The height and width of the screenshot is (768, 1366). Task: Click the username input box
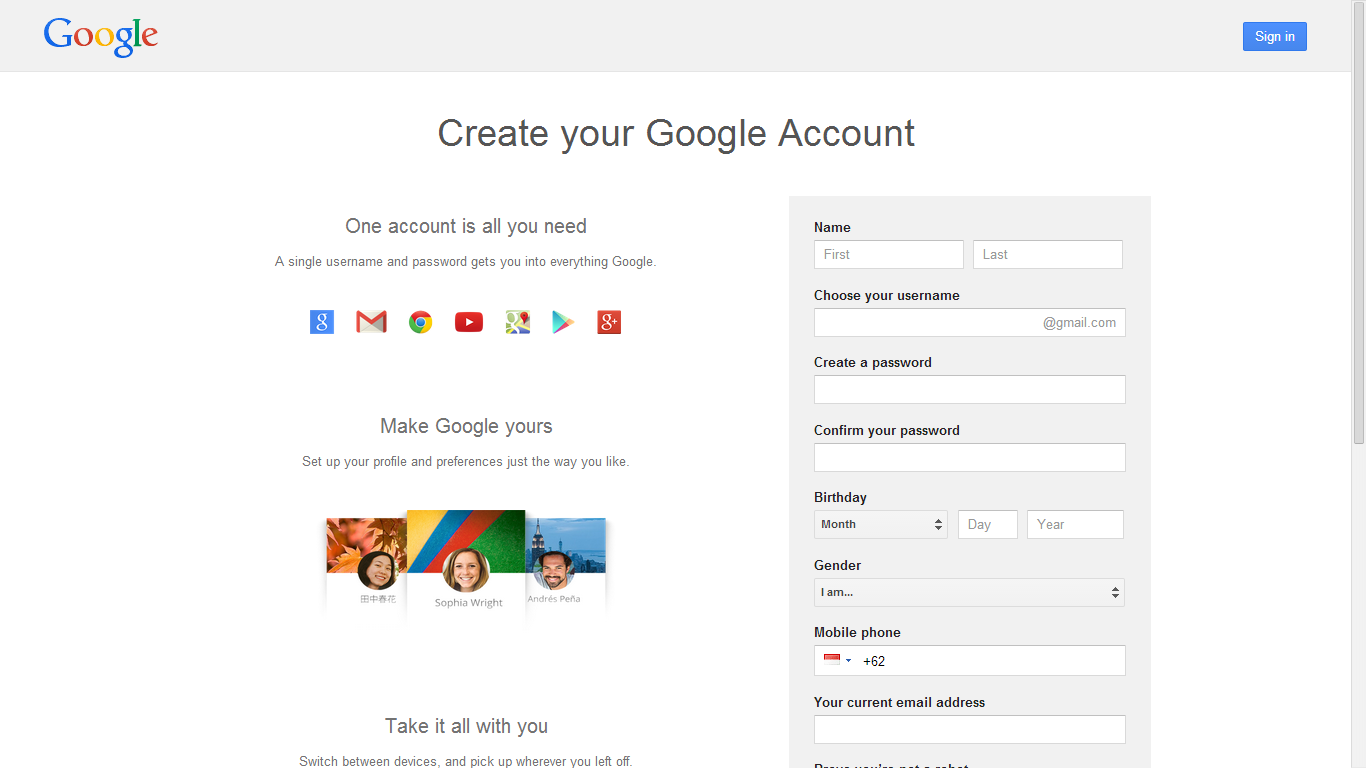(x=925, y=322)
